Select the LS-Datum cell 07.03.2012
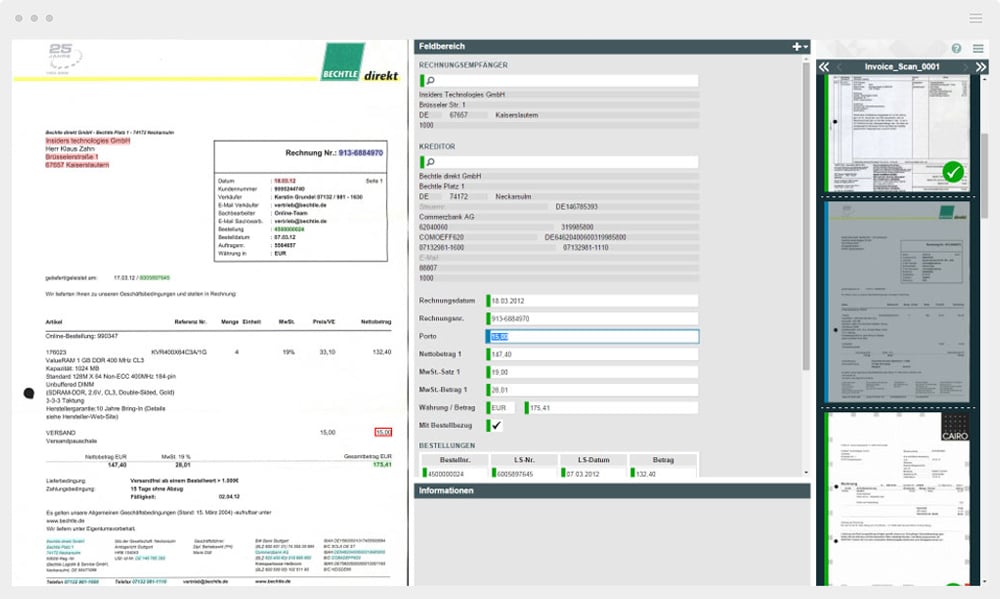Screen dimensions: 1000x599 [593, 473]
